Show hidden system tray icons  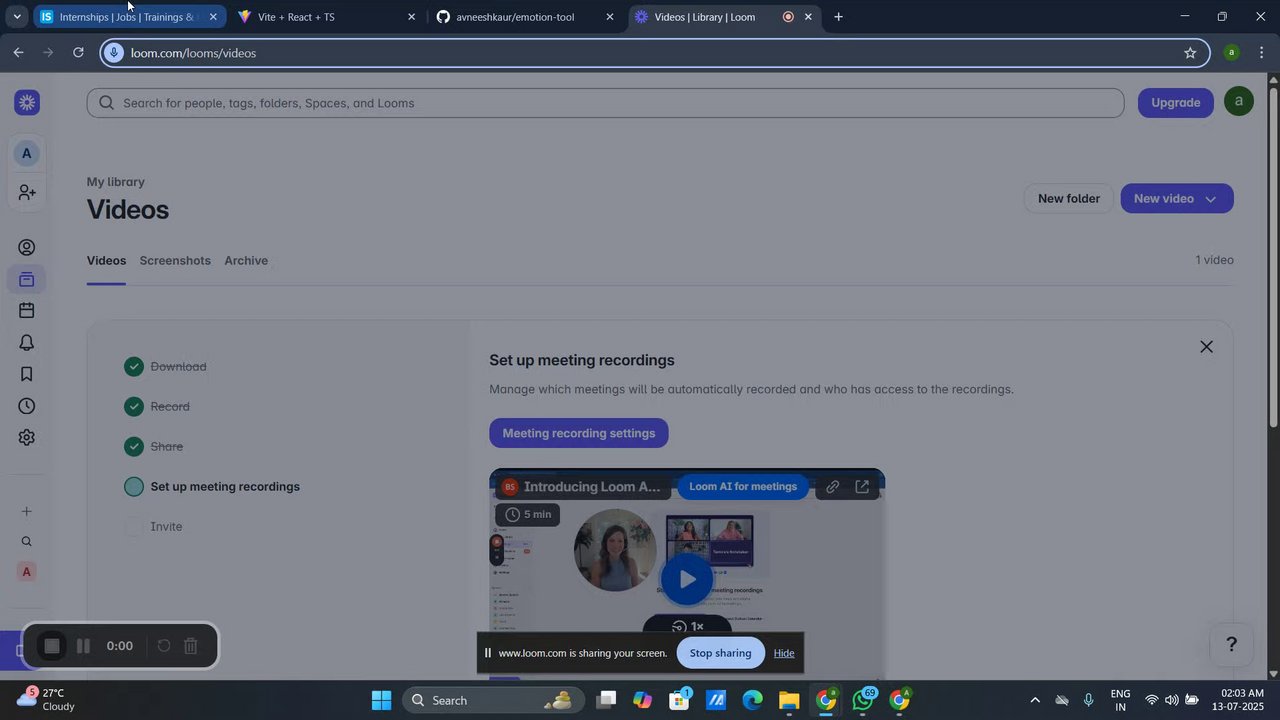[x=1035, y=700]
